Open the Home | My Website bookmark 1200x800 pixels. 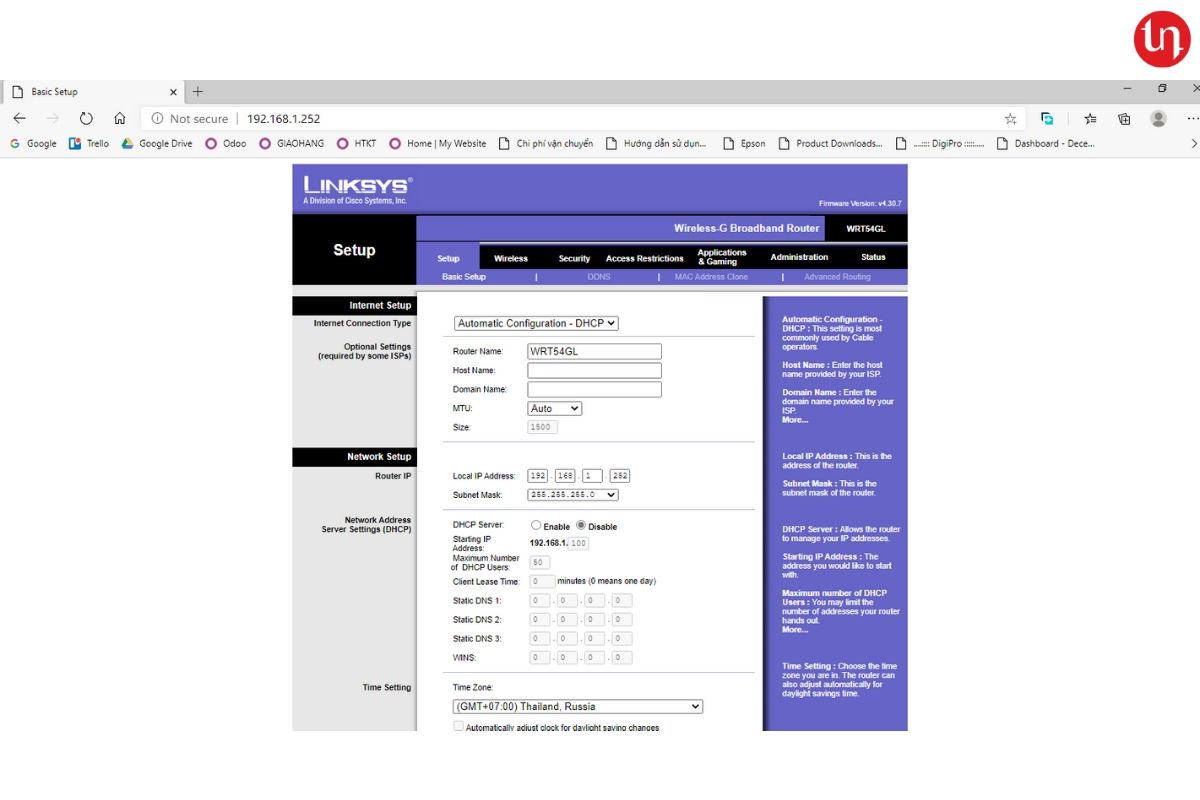(438, 143)
